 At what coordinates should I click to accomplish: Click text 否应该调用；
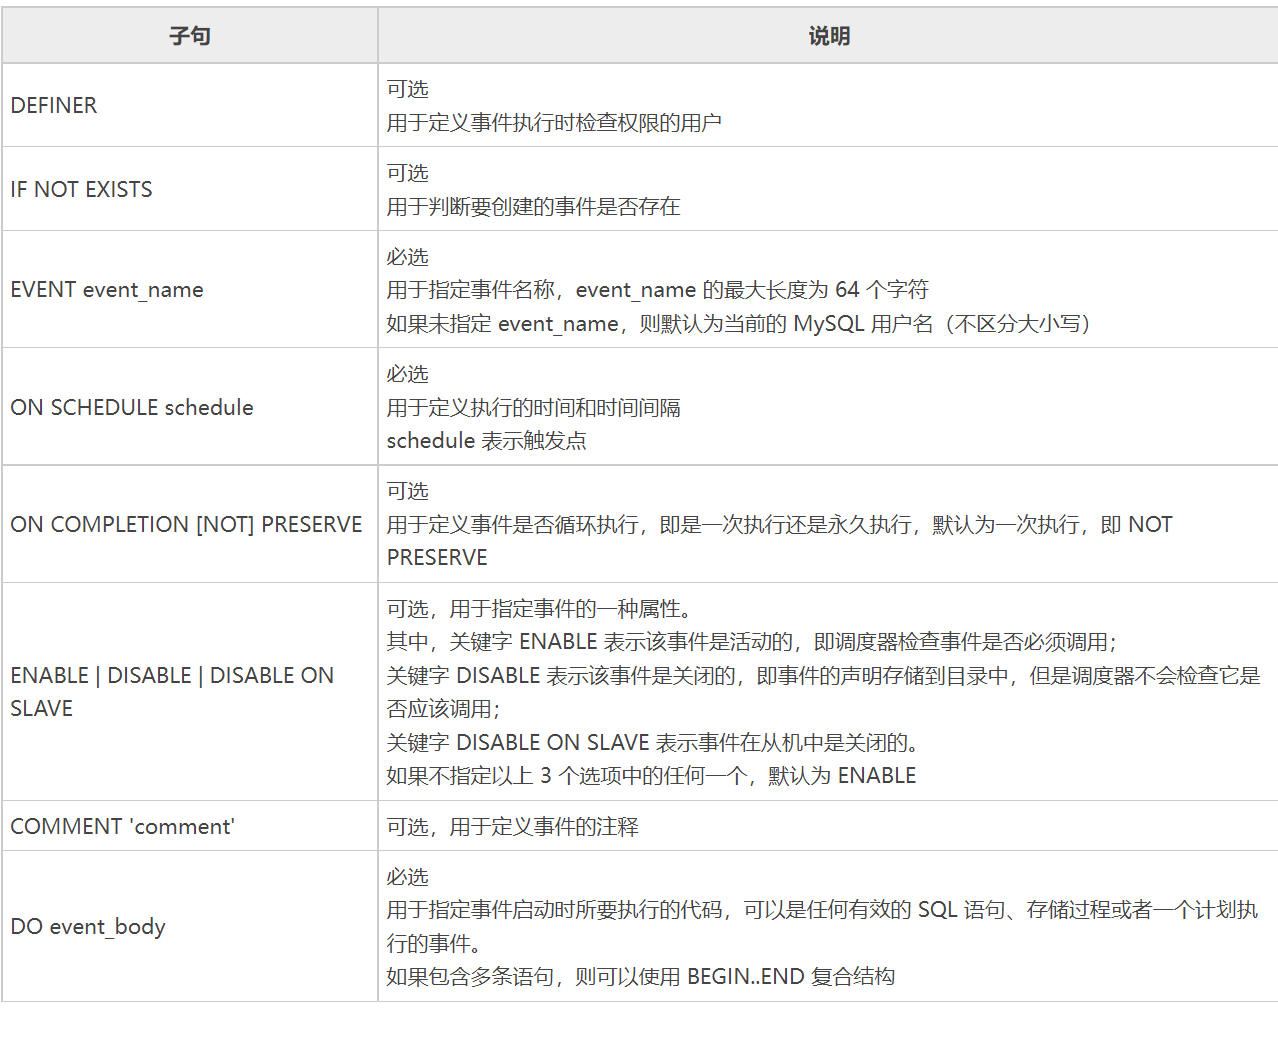pos(444,709)
